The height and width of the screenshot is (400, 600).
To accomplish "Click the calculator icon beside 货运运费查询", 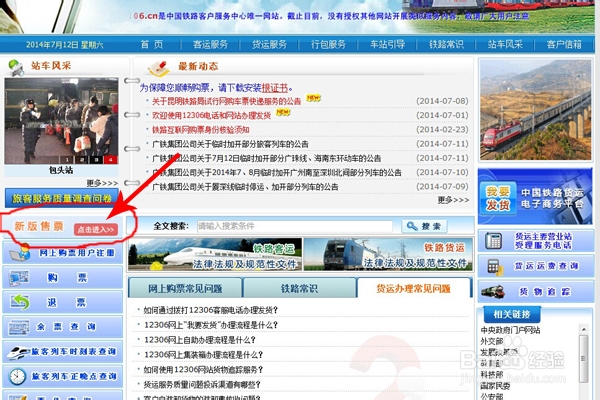I will (495, 267).
